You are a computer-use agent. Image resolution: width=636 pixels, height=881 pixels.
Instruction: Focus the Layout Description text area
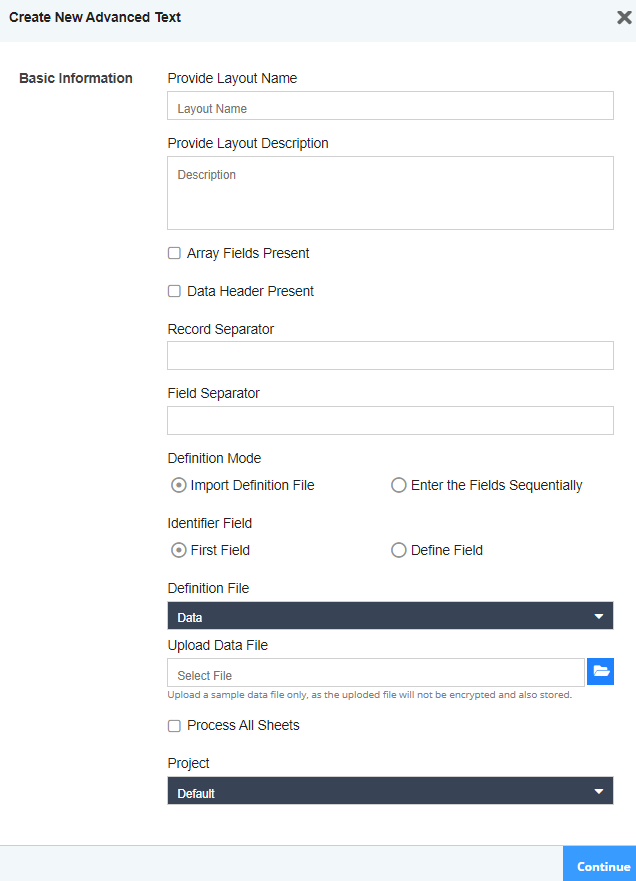pyautogui.click(x=390, y=193)
